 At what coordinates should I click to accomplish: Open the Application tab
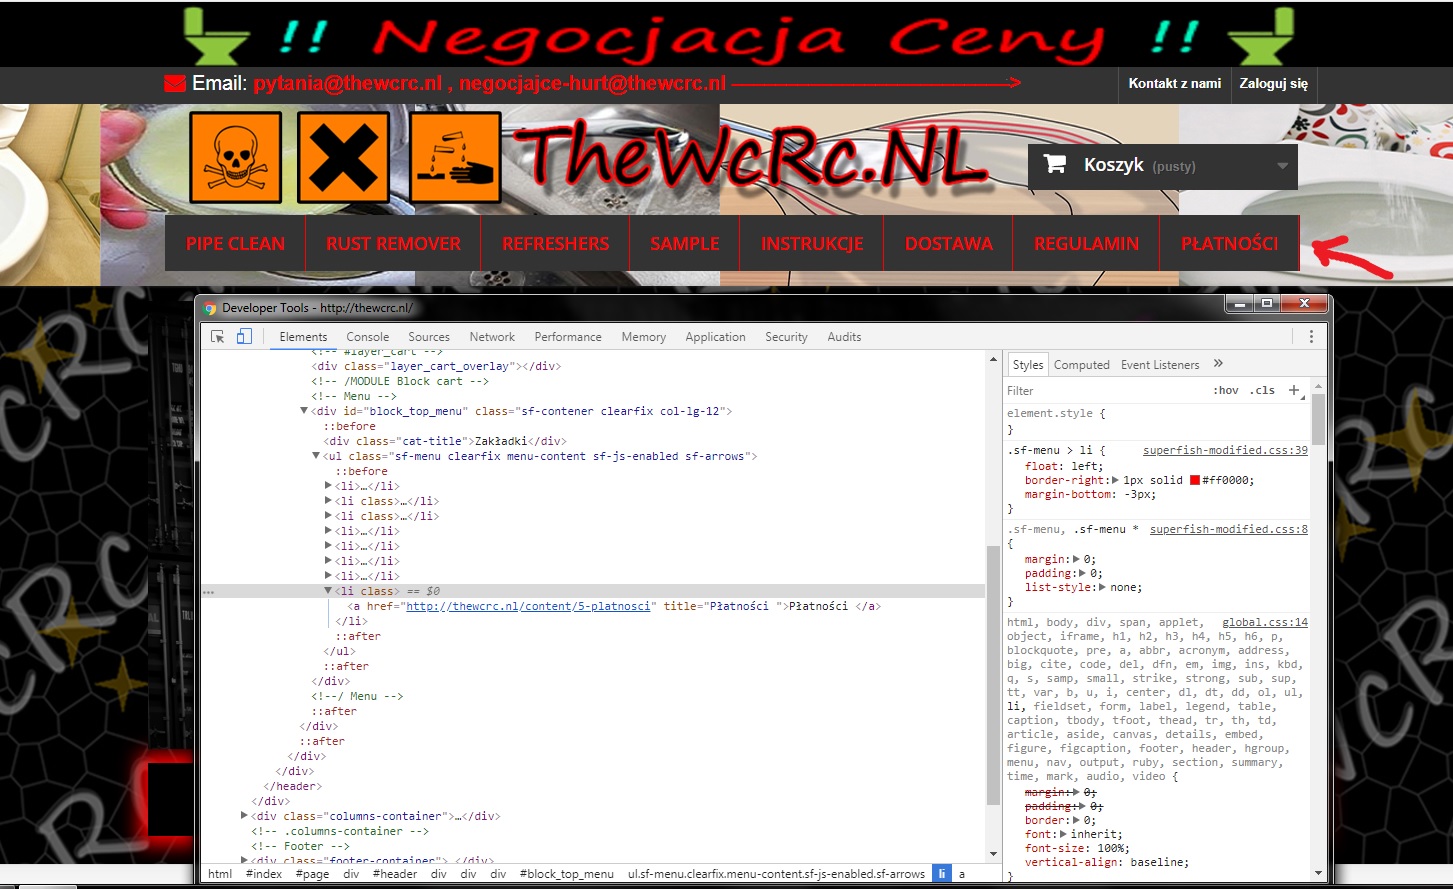click(715, 337)
